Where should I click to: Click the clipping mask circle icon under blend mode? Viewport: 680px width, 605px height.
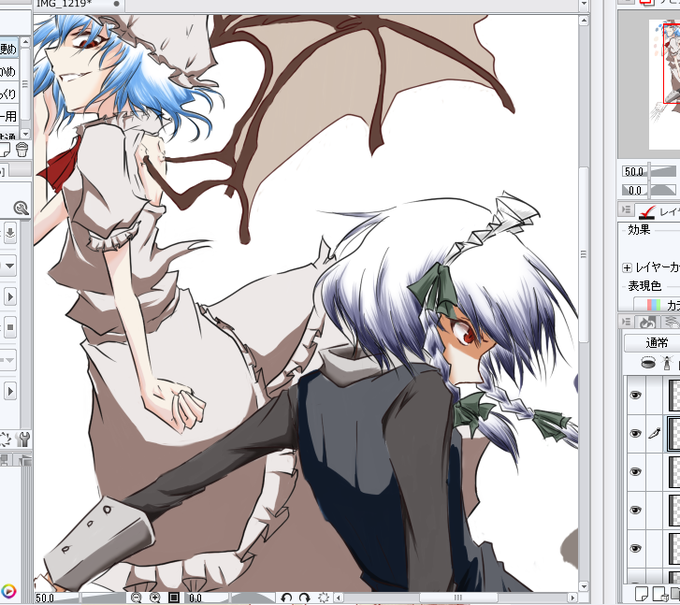pyautogui.click(x=648, y=363)
